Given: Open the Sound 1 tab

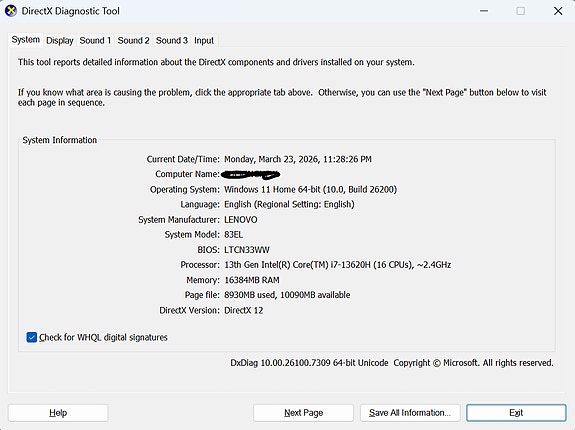Looking at the screenshot, I should click(x=95, y=40).
